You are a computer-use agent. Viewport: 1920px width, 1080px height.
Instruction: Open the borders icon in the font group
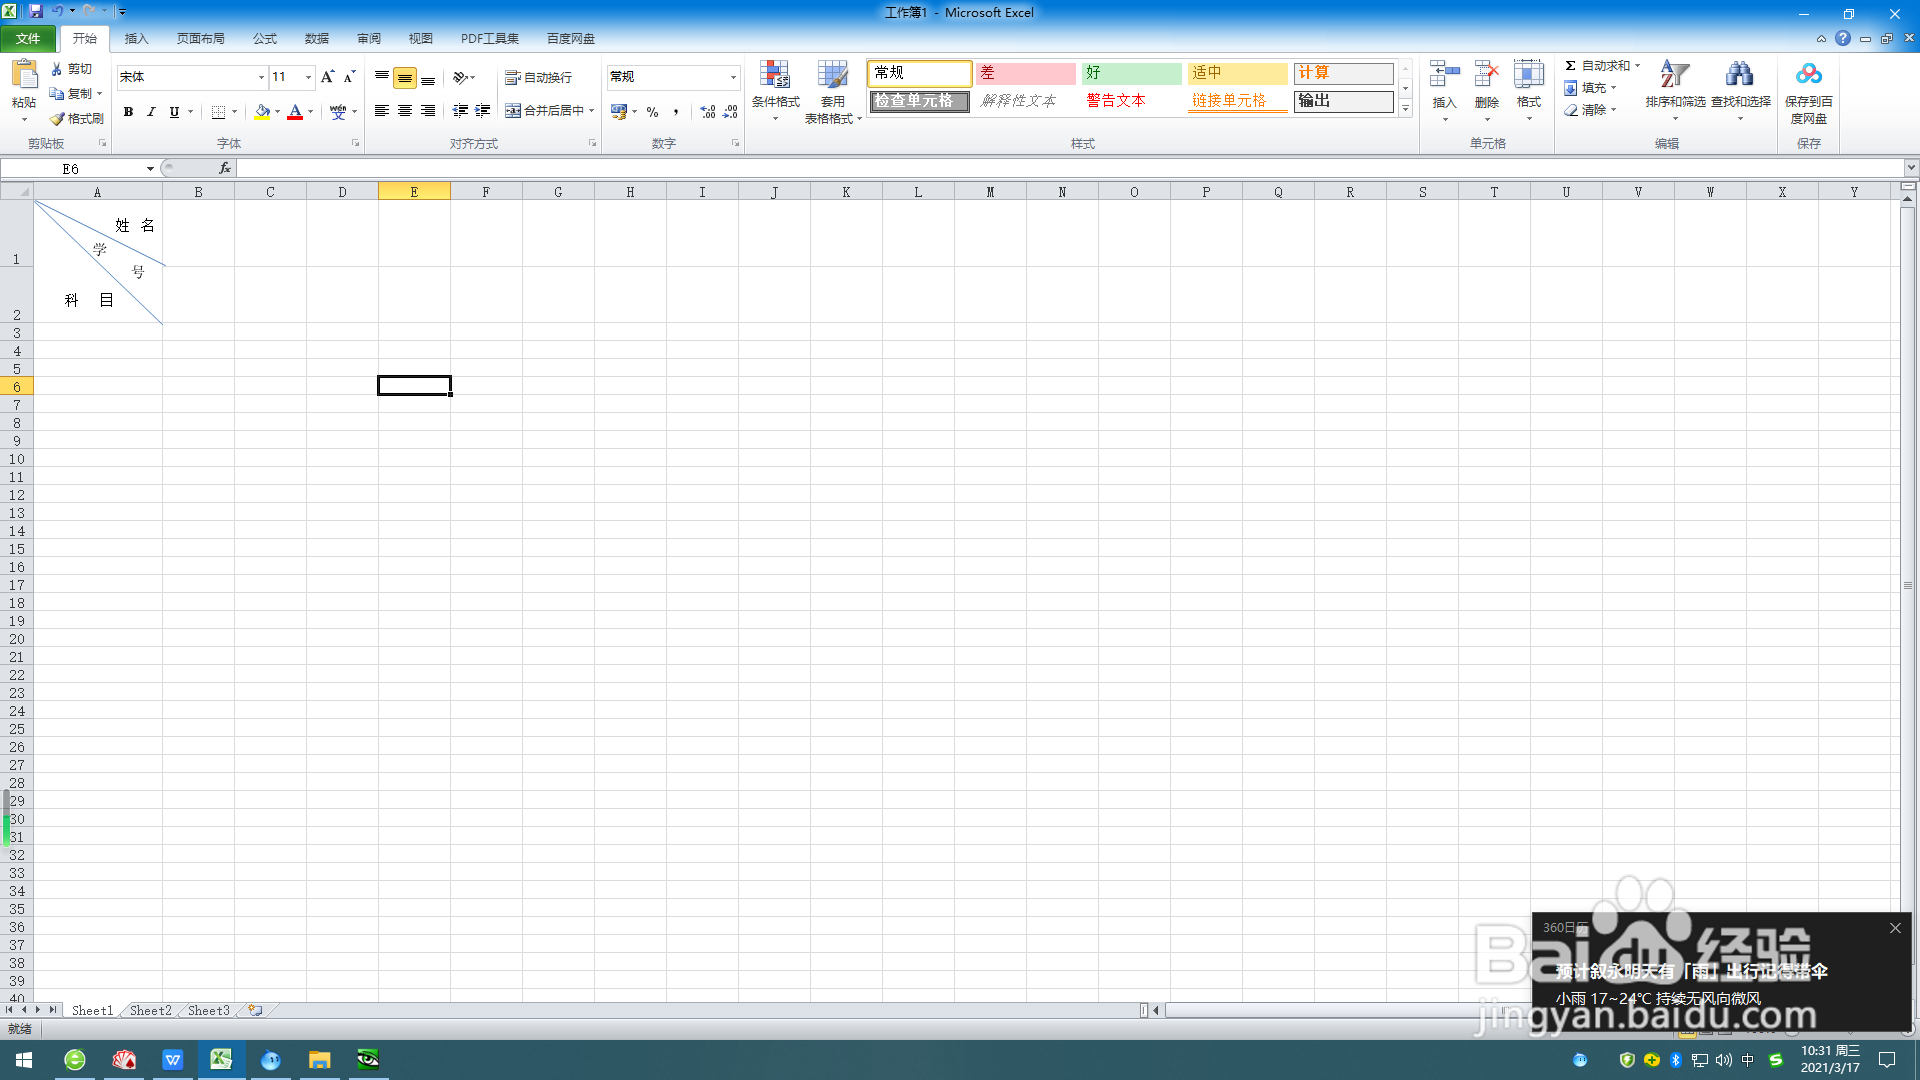pyautogui.click(x=218, y=112)
